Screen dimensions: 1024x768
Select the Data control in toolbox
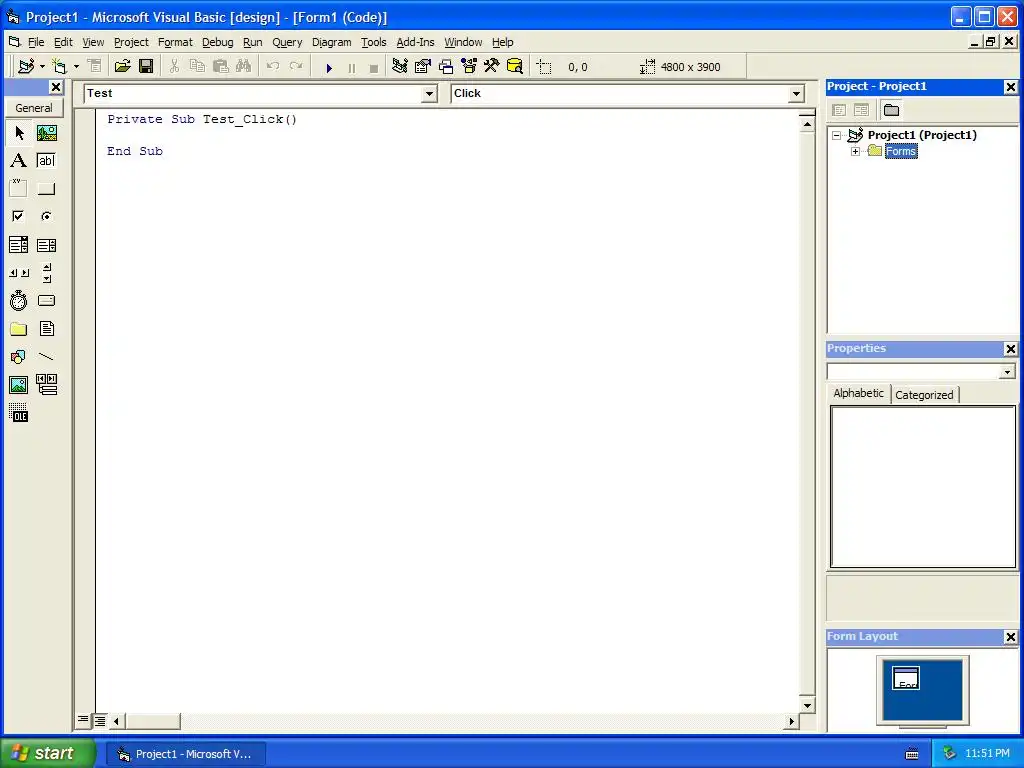click(46, 385)
